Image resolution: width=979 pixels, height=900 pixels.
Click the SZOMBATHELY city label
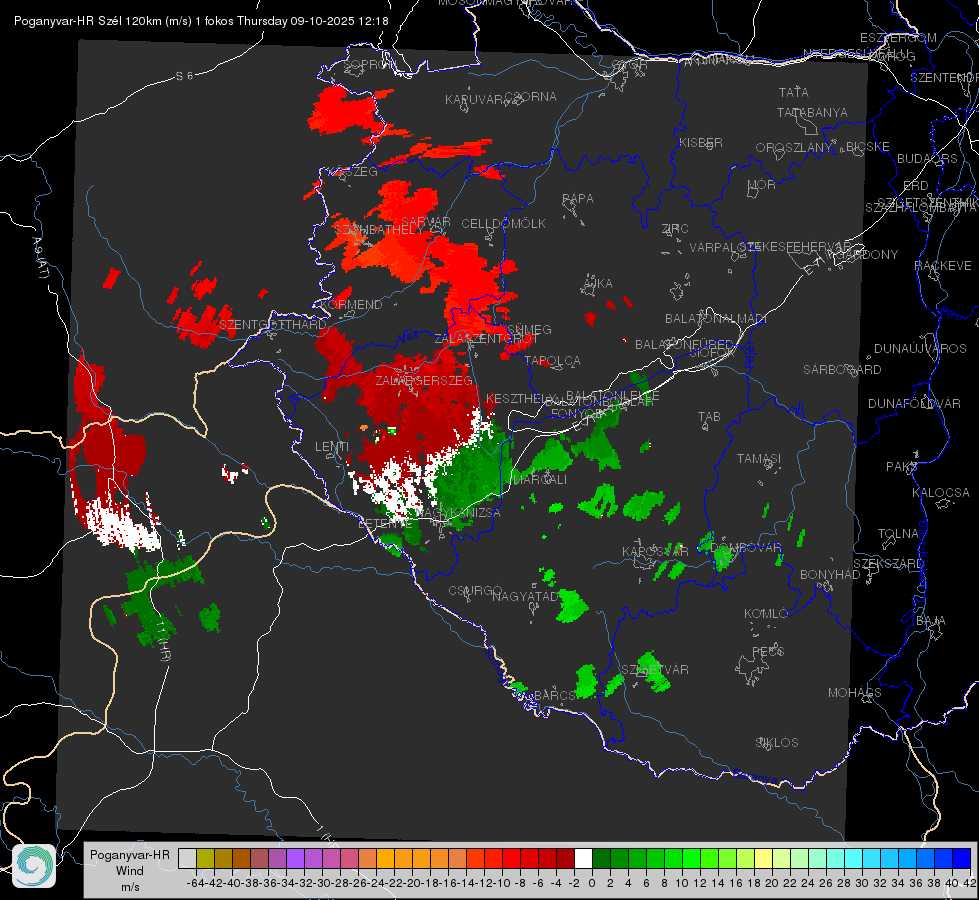378,230
